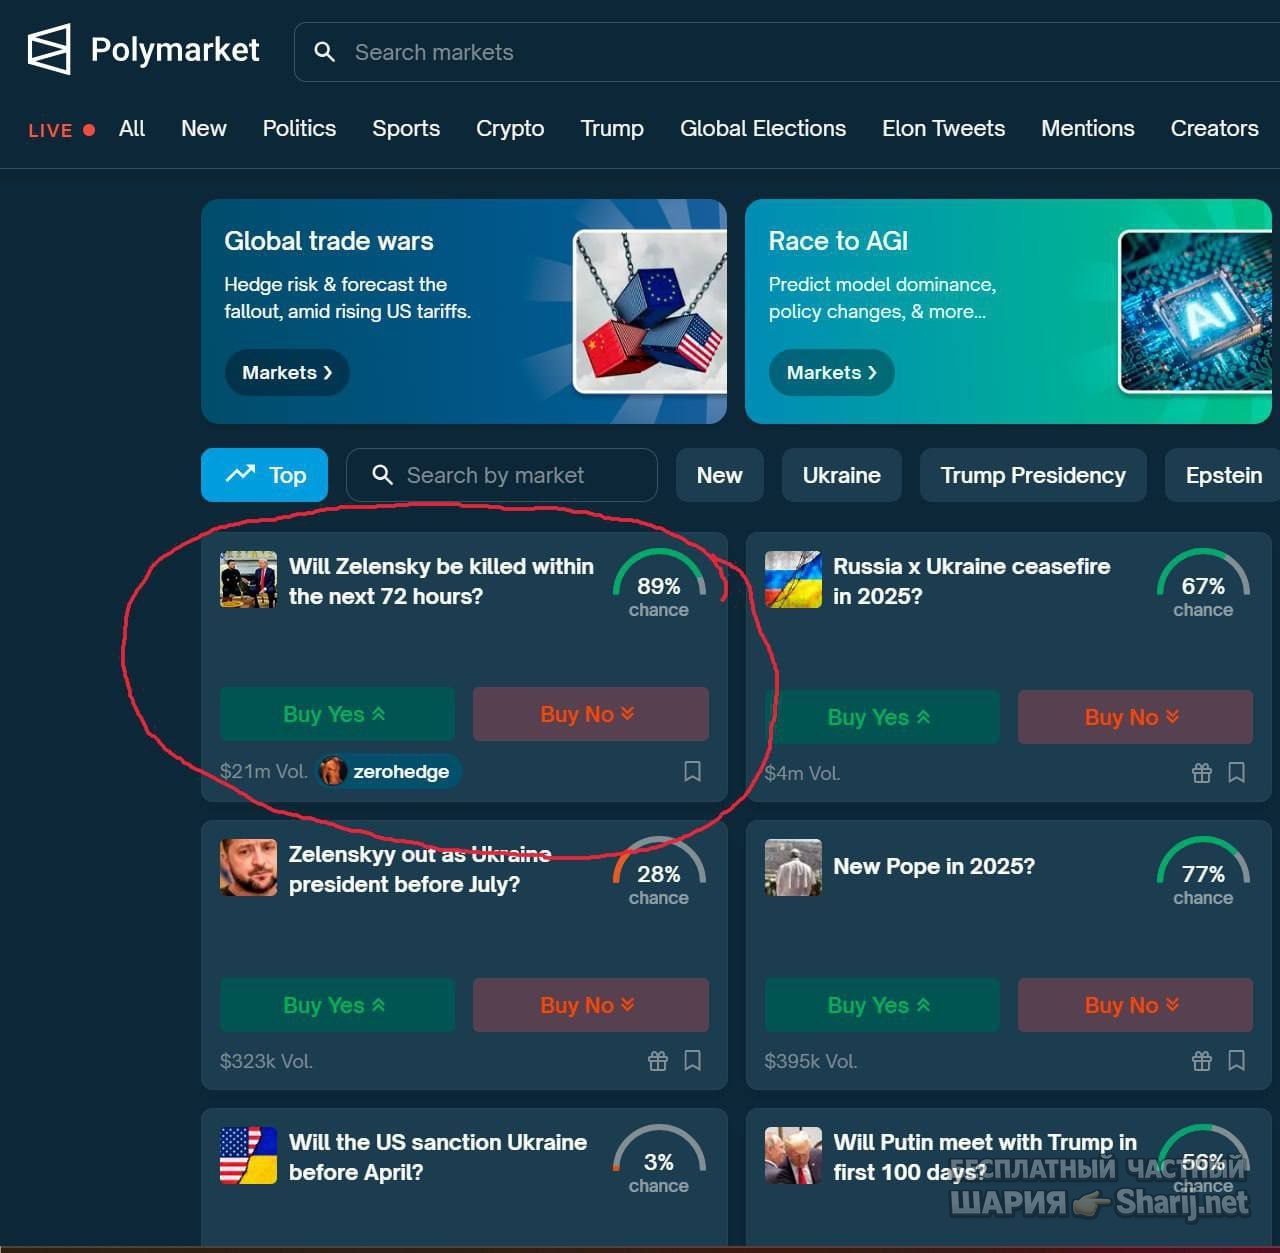
Task: Select the New filter chip below banners
Action: coord(720,475)
